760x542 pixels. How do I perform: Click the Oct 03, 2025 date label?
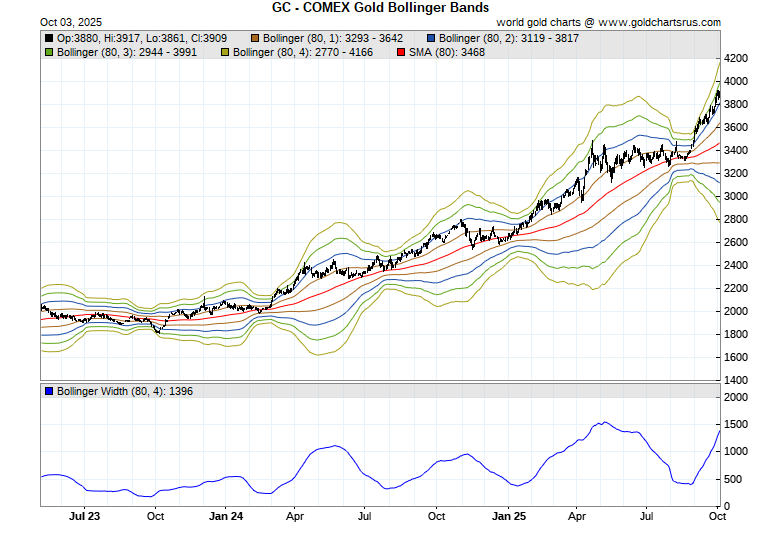pos(42,21)
